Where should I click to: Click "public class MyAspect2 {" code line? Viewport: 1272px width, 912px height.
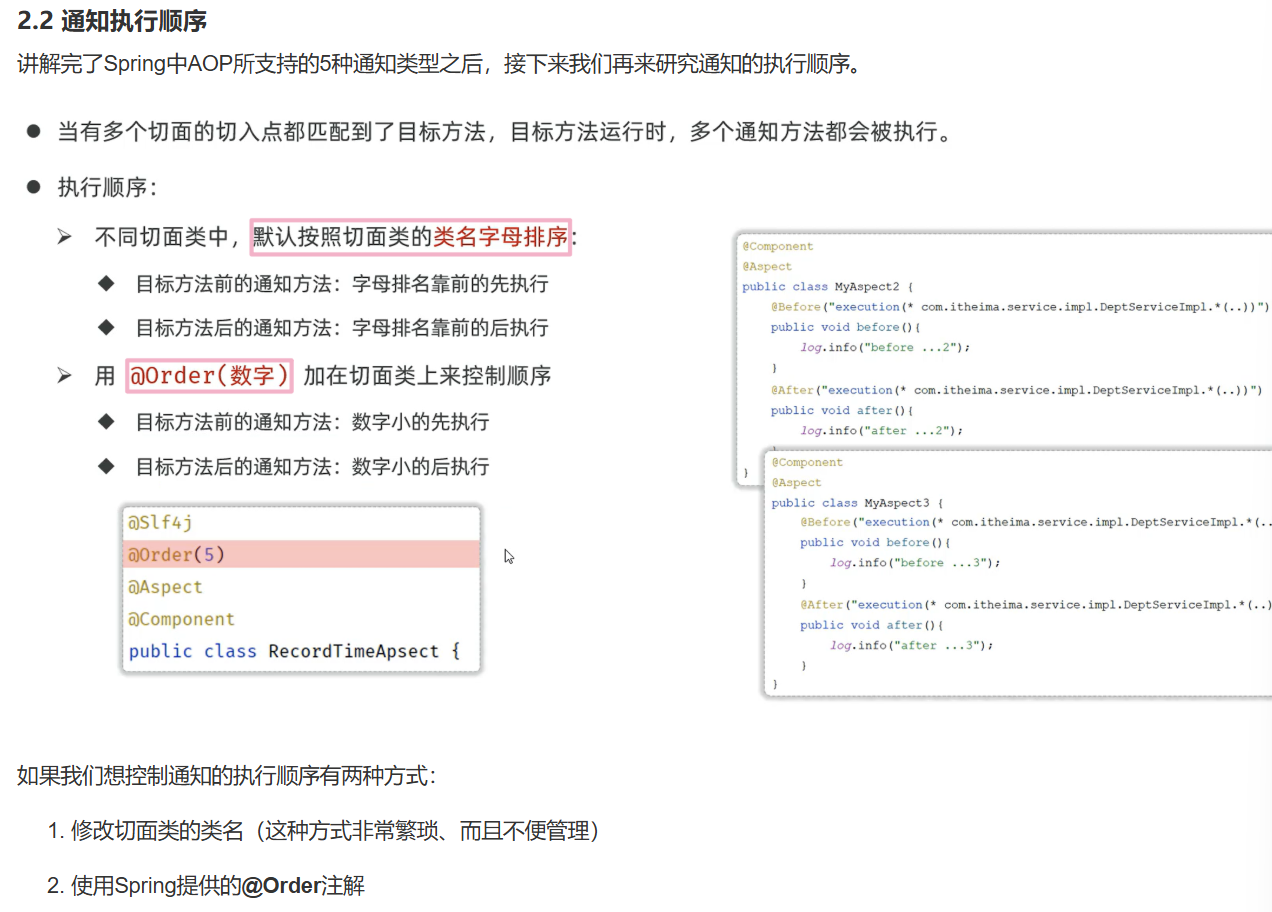(x=828, y=286)
